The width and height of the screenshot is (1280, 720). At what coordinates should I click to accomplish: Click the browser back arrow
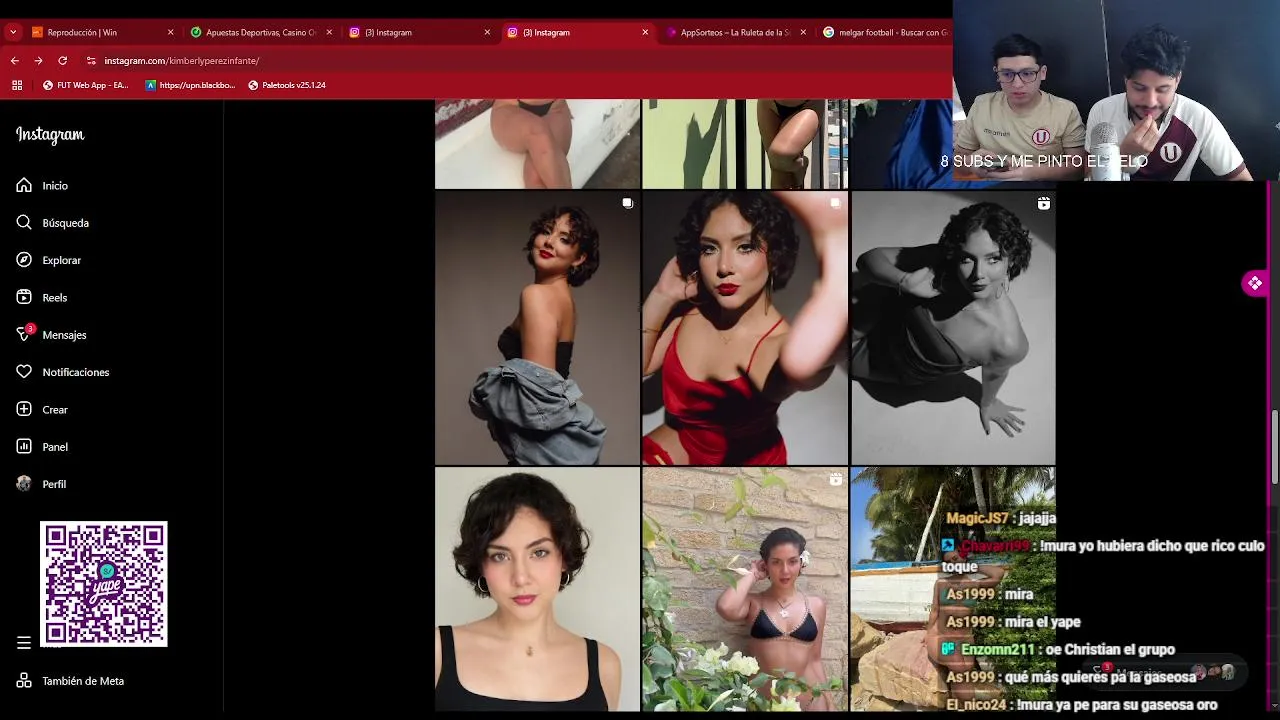click(x=15, y=61)
